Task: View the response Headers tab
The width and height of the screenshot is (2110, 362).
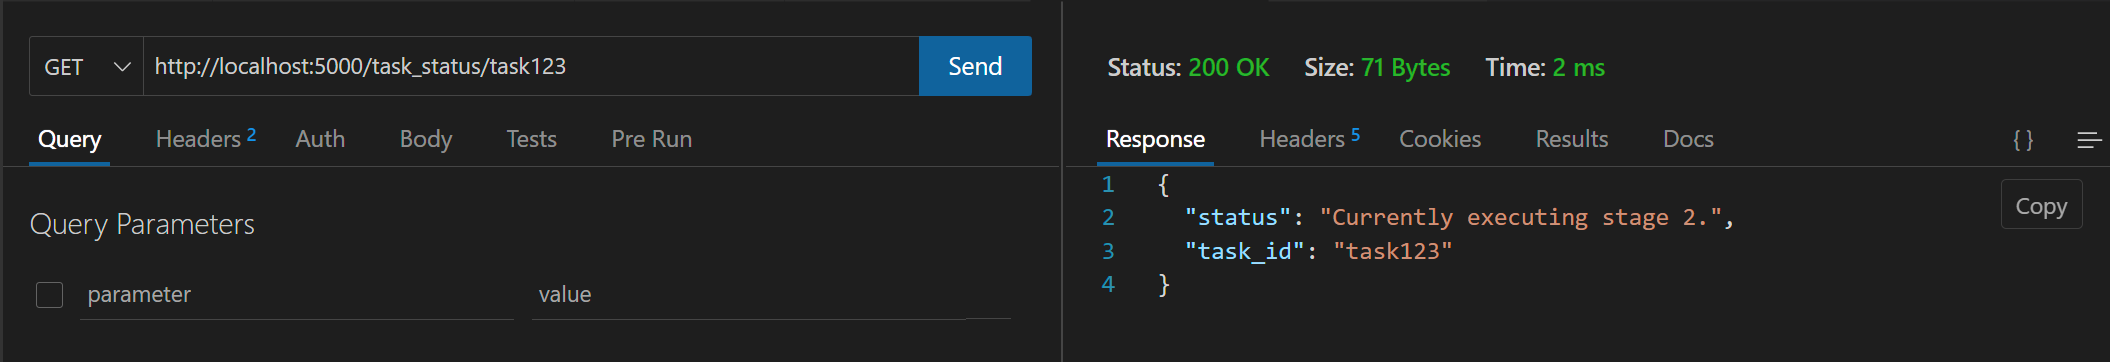Action: [x=1309, y=139]
